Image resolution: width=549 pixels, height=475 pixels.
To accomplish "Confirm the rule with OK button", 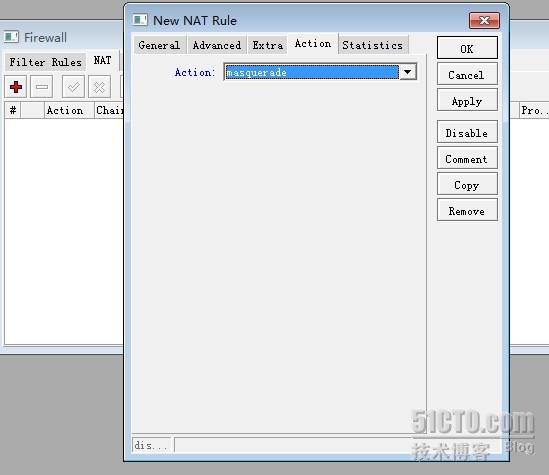I will tap(467, 49).
